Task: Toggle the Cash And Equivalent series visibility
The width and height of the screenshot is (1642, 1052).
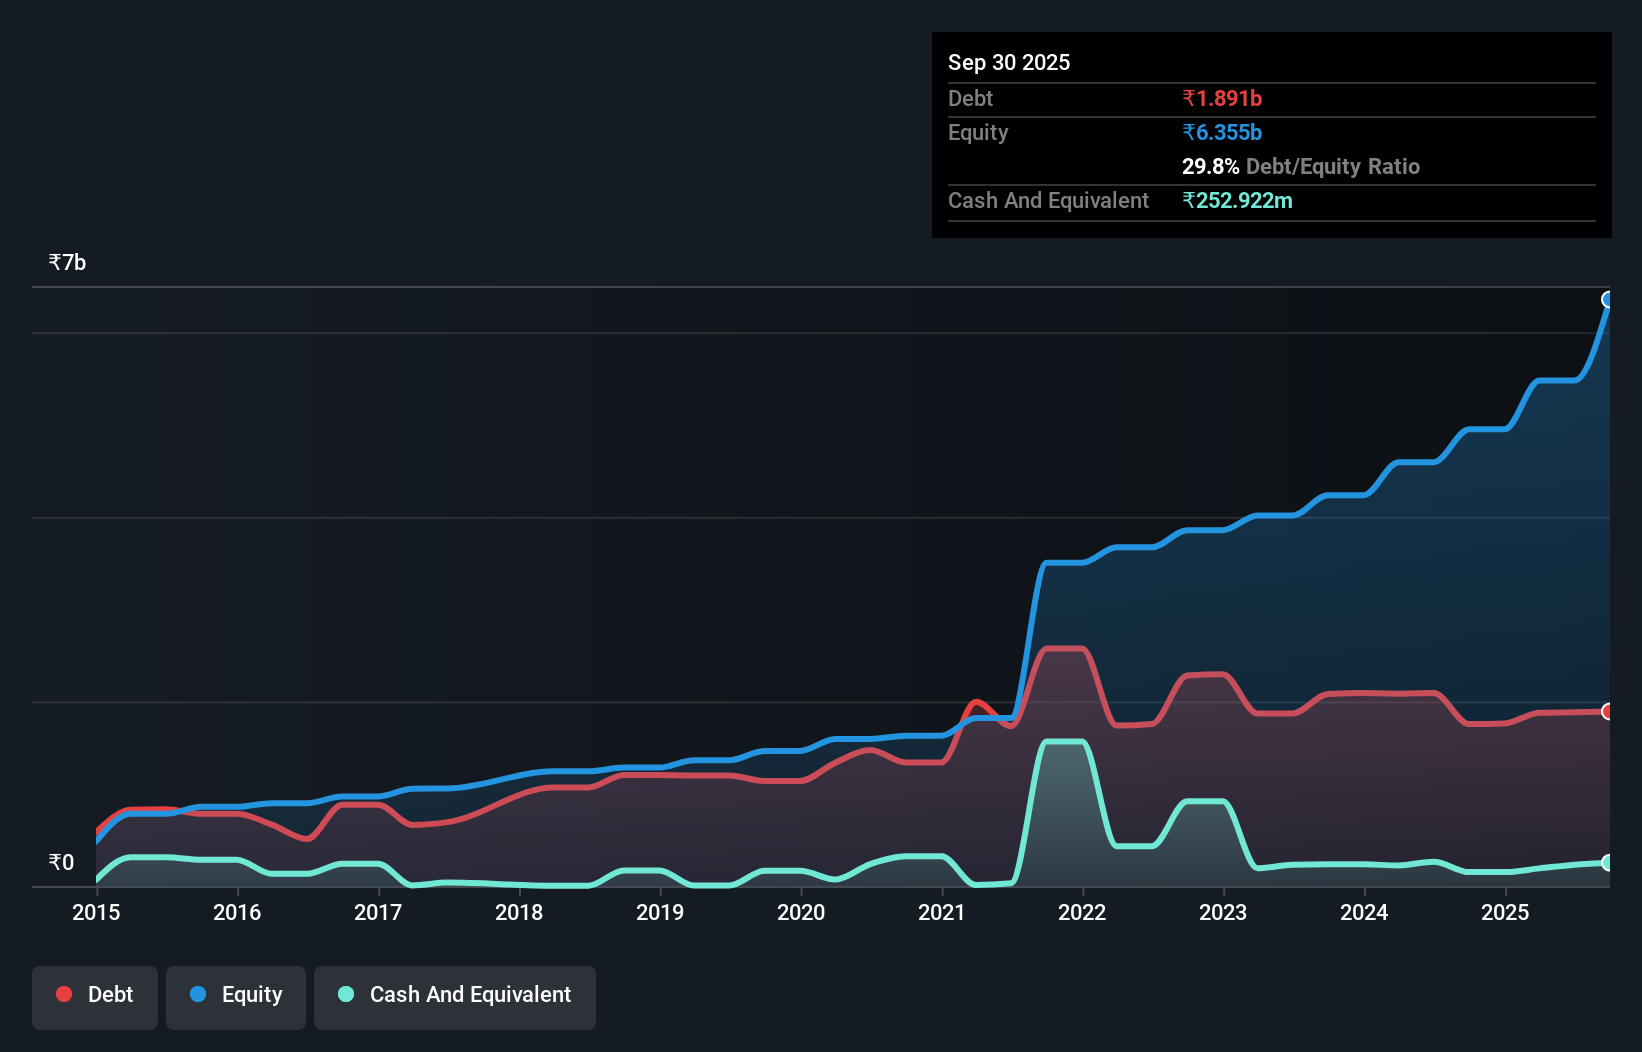Action: coord(455,997)
